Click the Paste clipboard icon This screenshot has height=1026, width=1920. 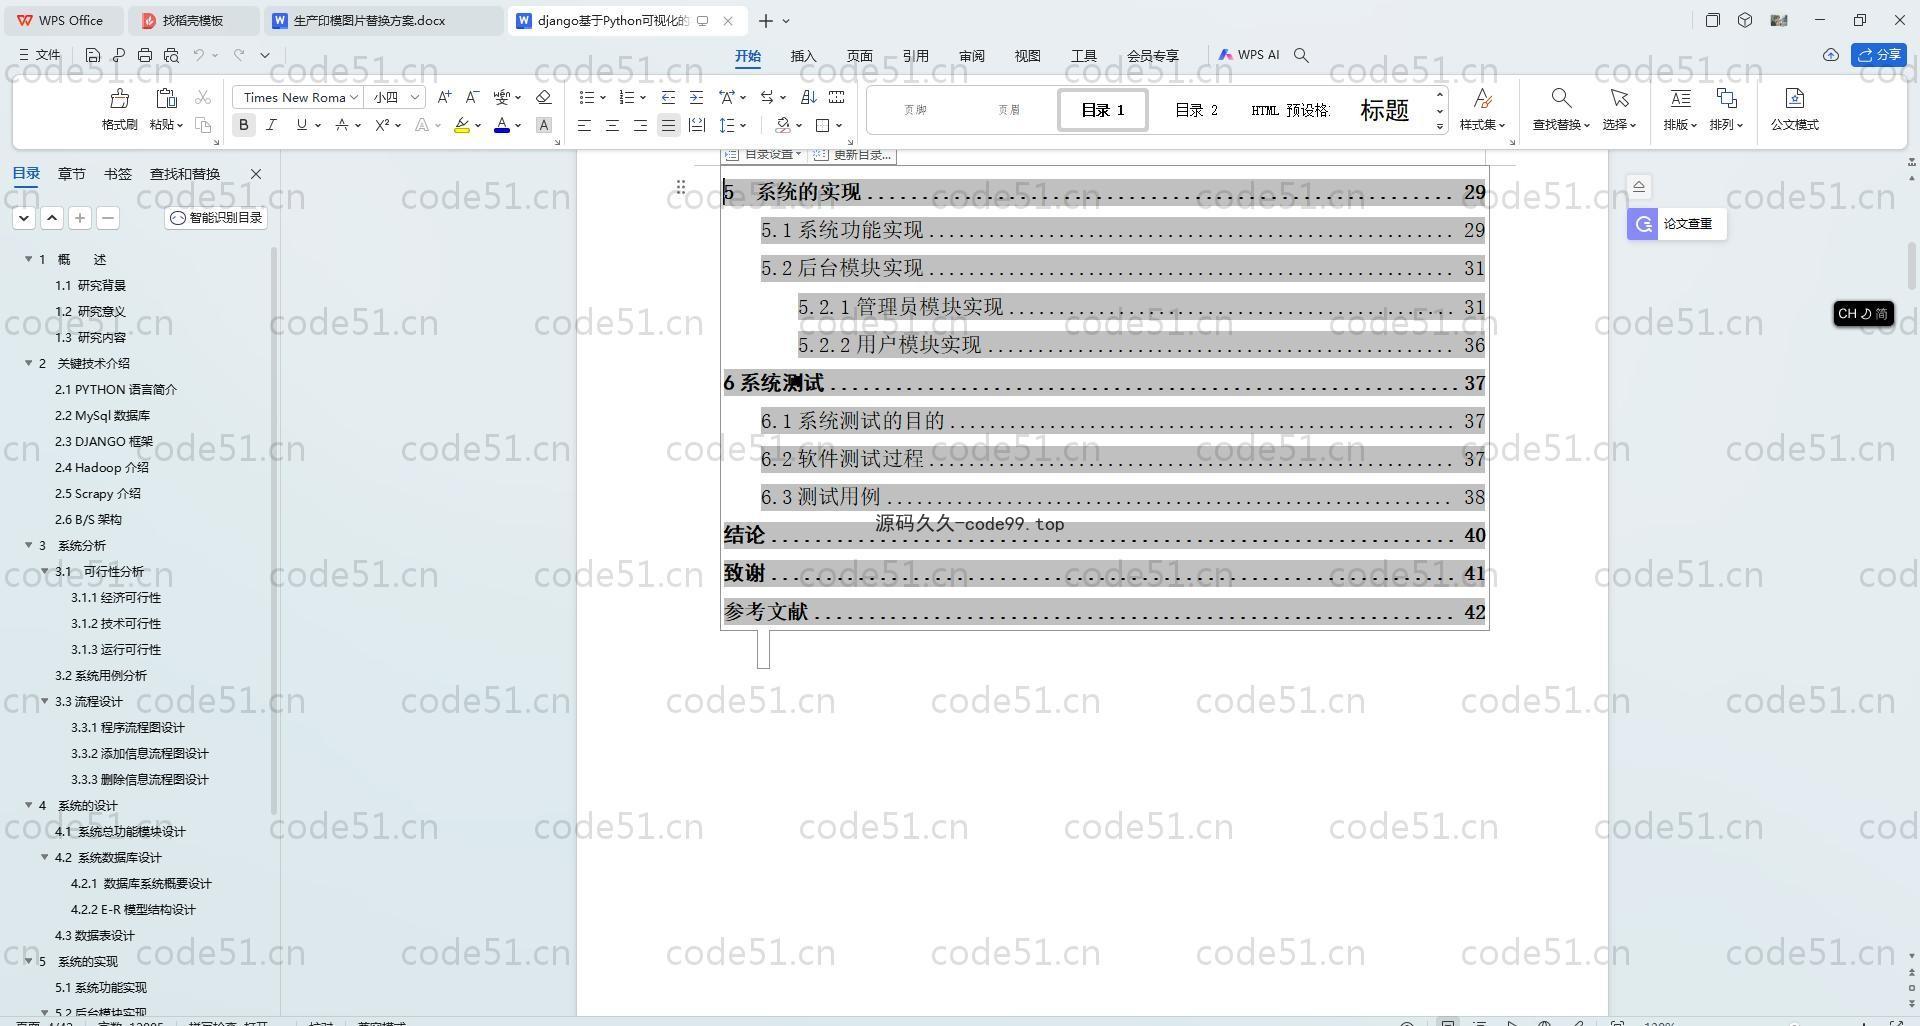(166, 98)
